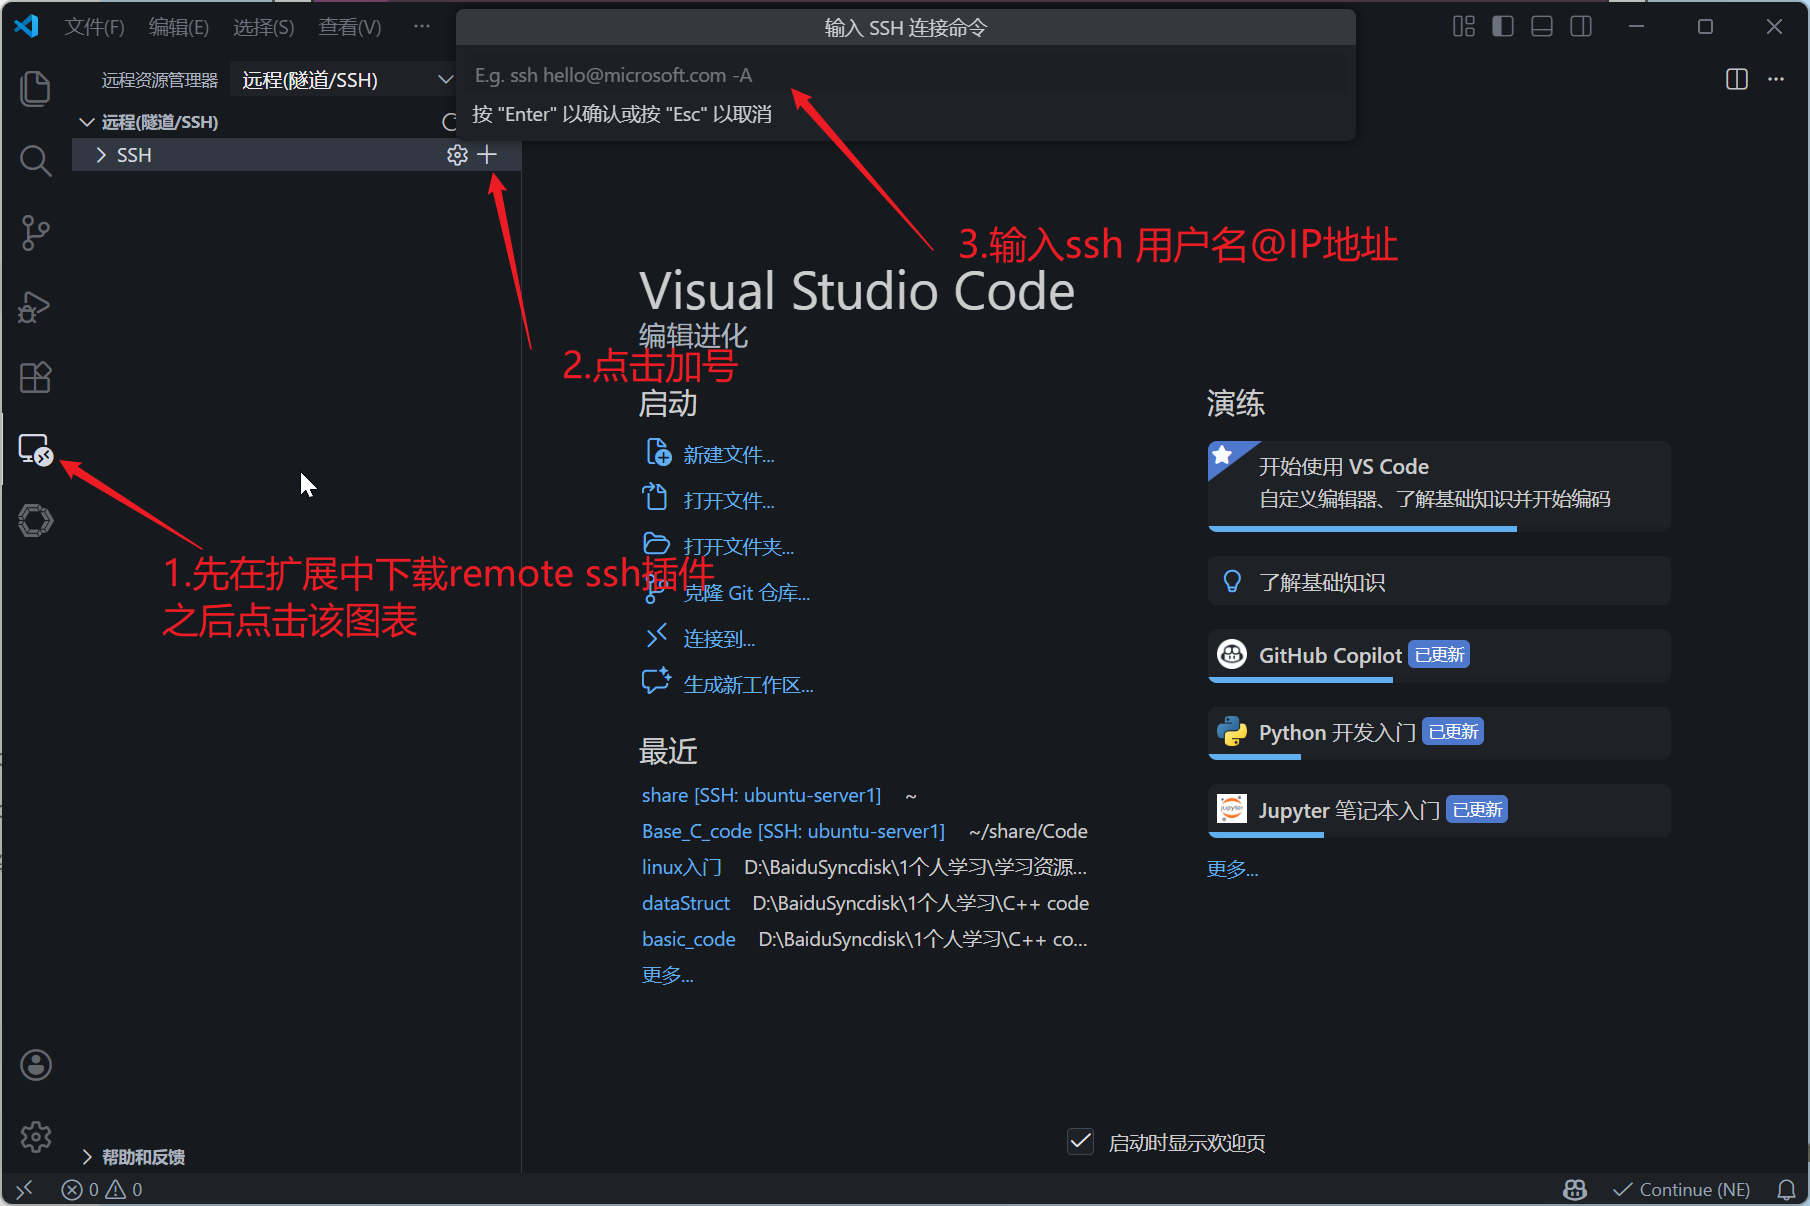Click the 连接到... link
1810x1206 pixels.
719,639
